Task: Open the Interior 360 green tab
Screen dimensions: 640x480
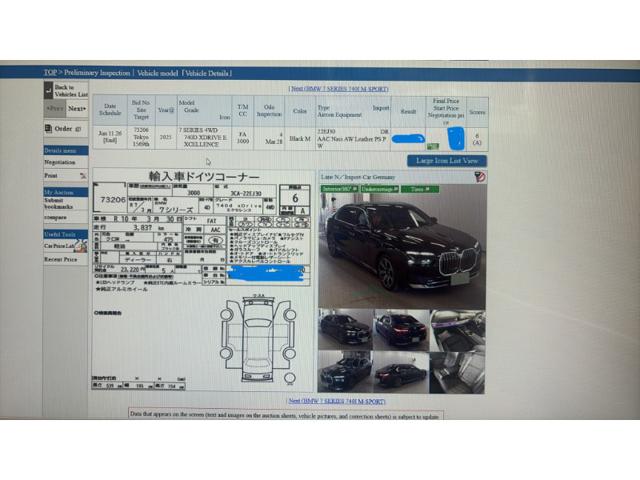Action: tap(339, 189)
